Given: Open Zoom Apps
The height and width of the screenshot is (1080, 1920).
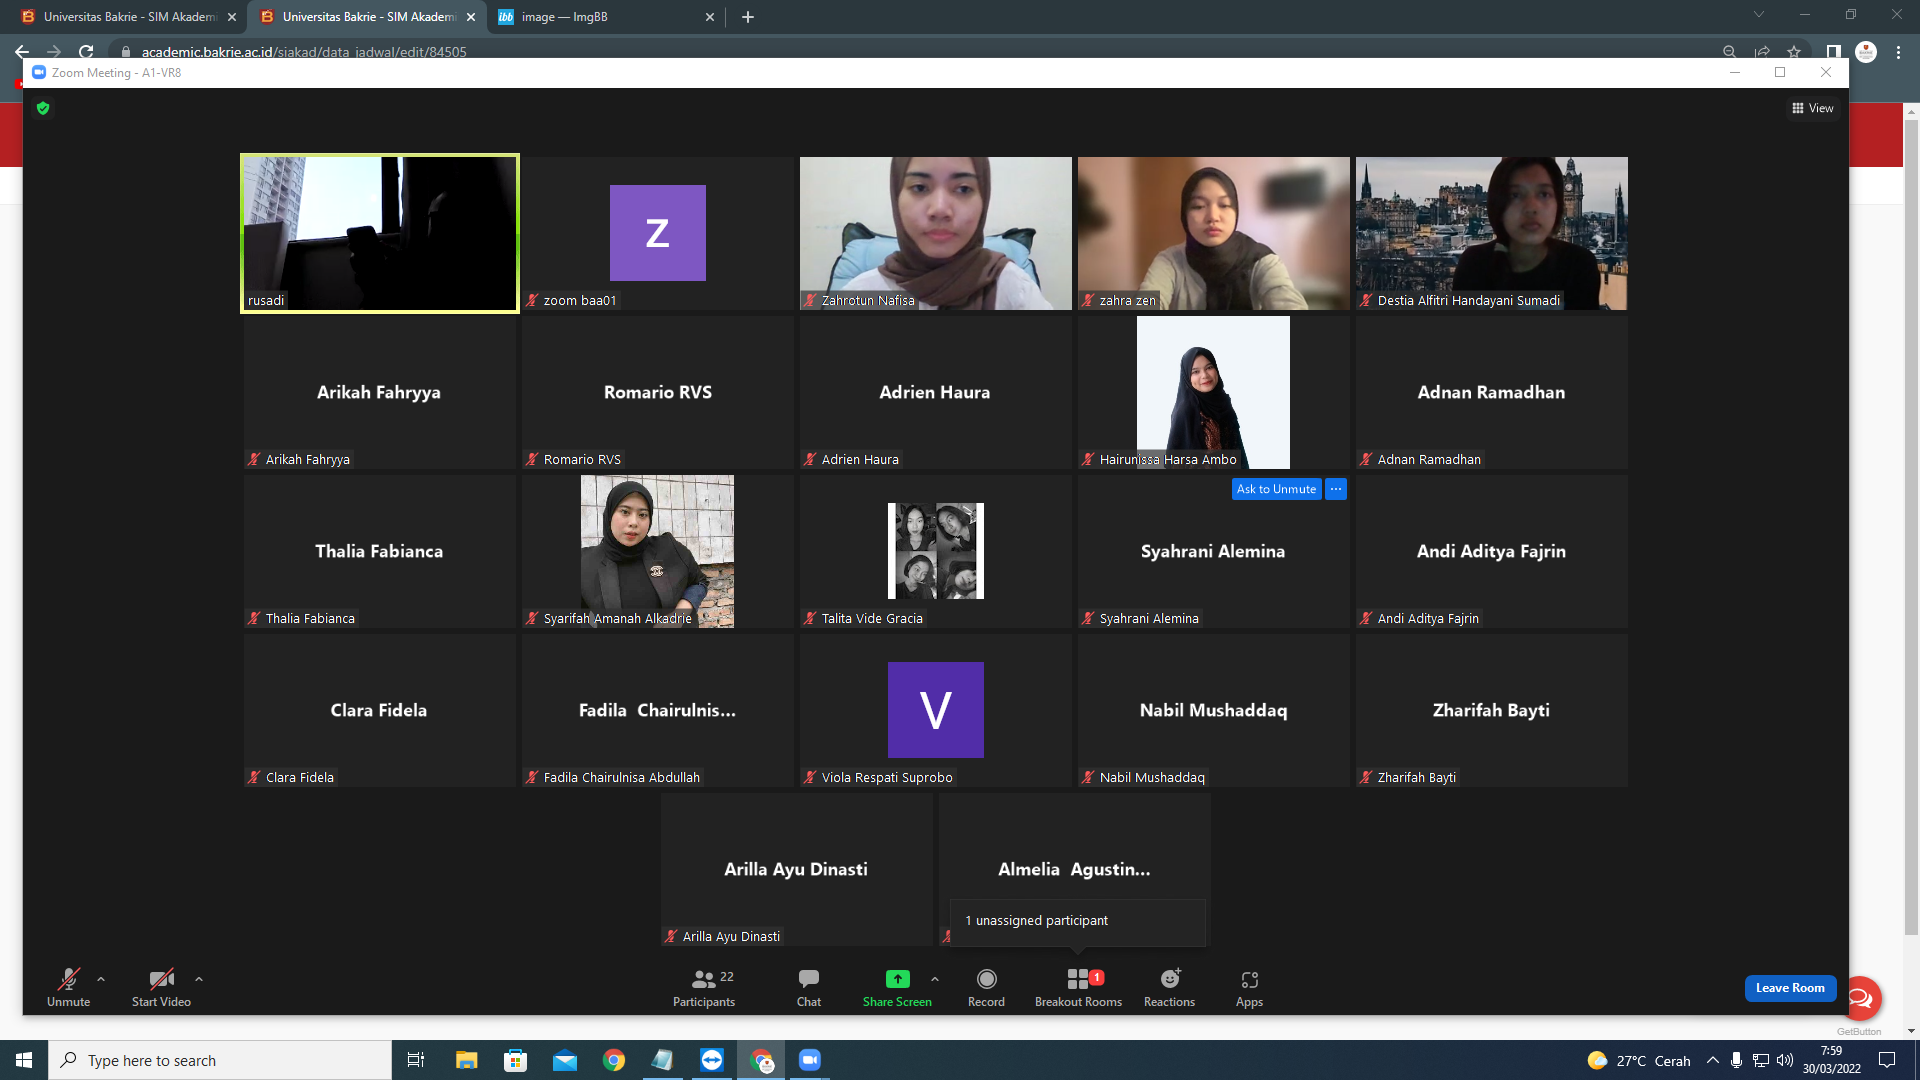Looking at the screenshot, I should (1249, 986).
